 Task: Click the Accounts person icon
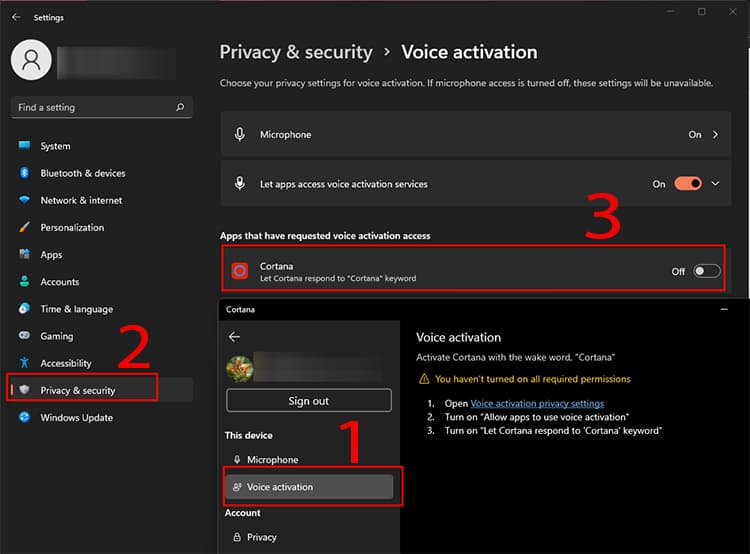pos(24,281)
